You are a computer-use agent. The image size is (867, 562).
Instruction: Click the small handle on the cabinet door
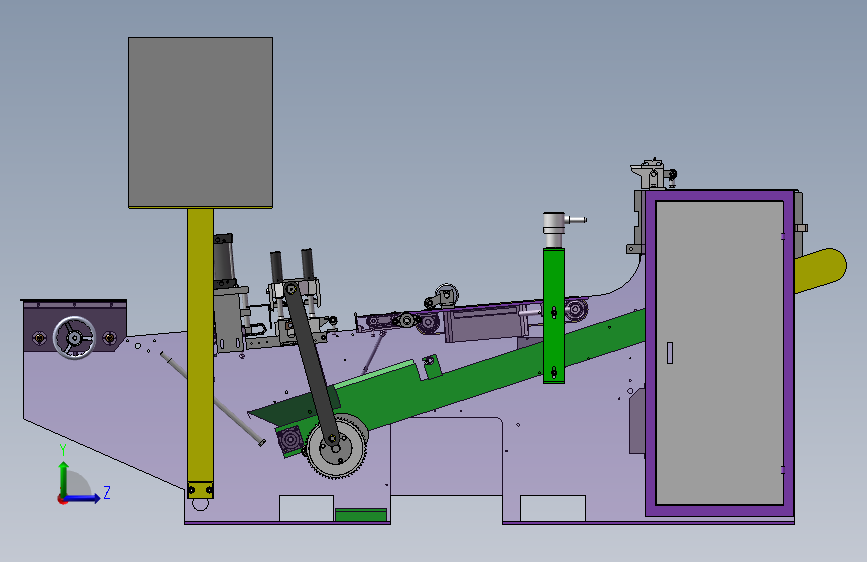tap(670, 353)
